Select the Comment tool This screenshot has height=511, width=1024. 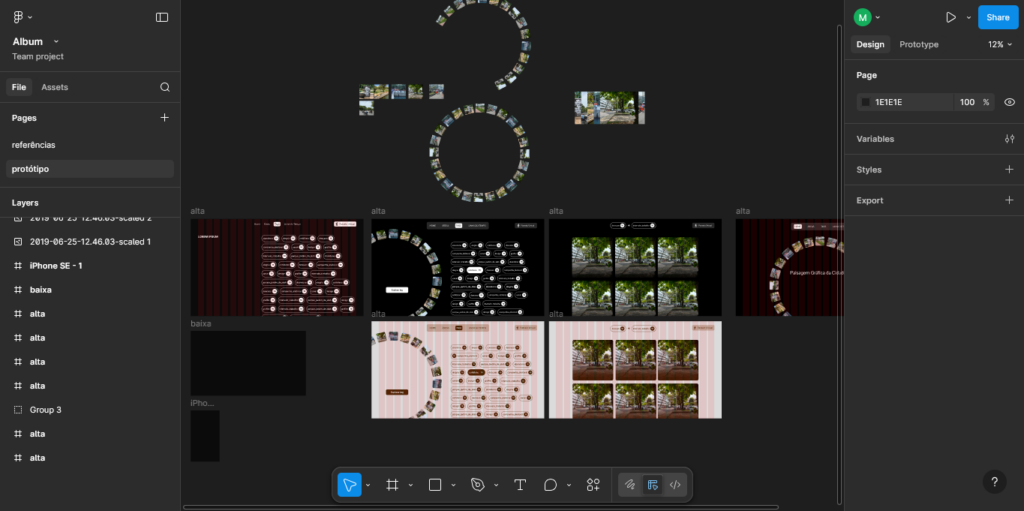point(550,485)
